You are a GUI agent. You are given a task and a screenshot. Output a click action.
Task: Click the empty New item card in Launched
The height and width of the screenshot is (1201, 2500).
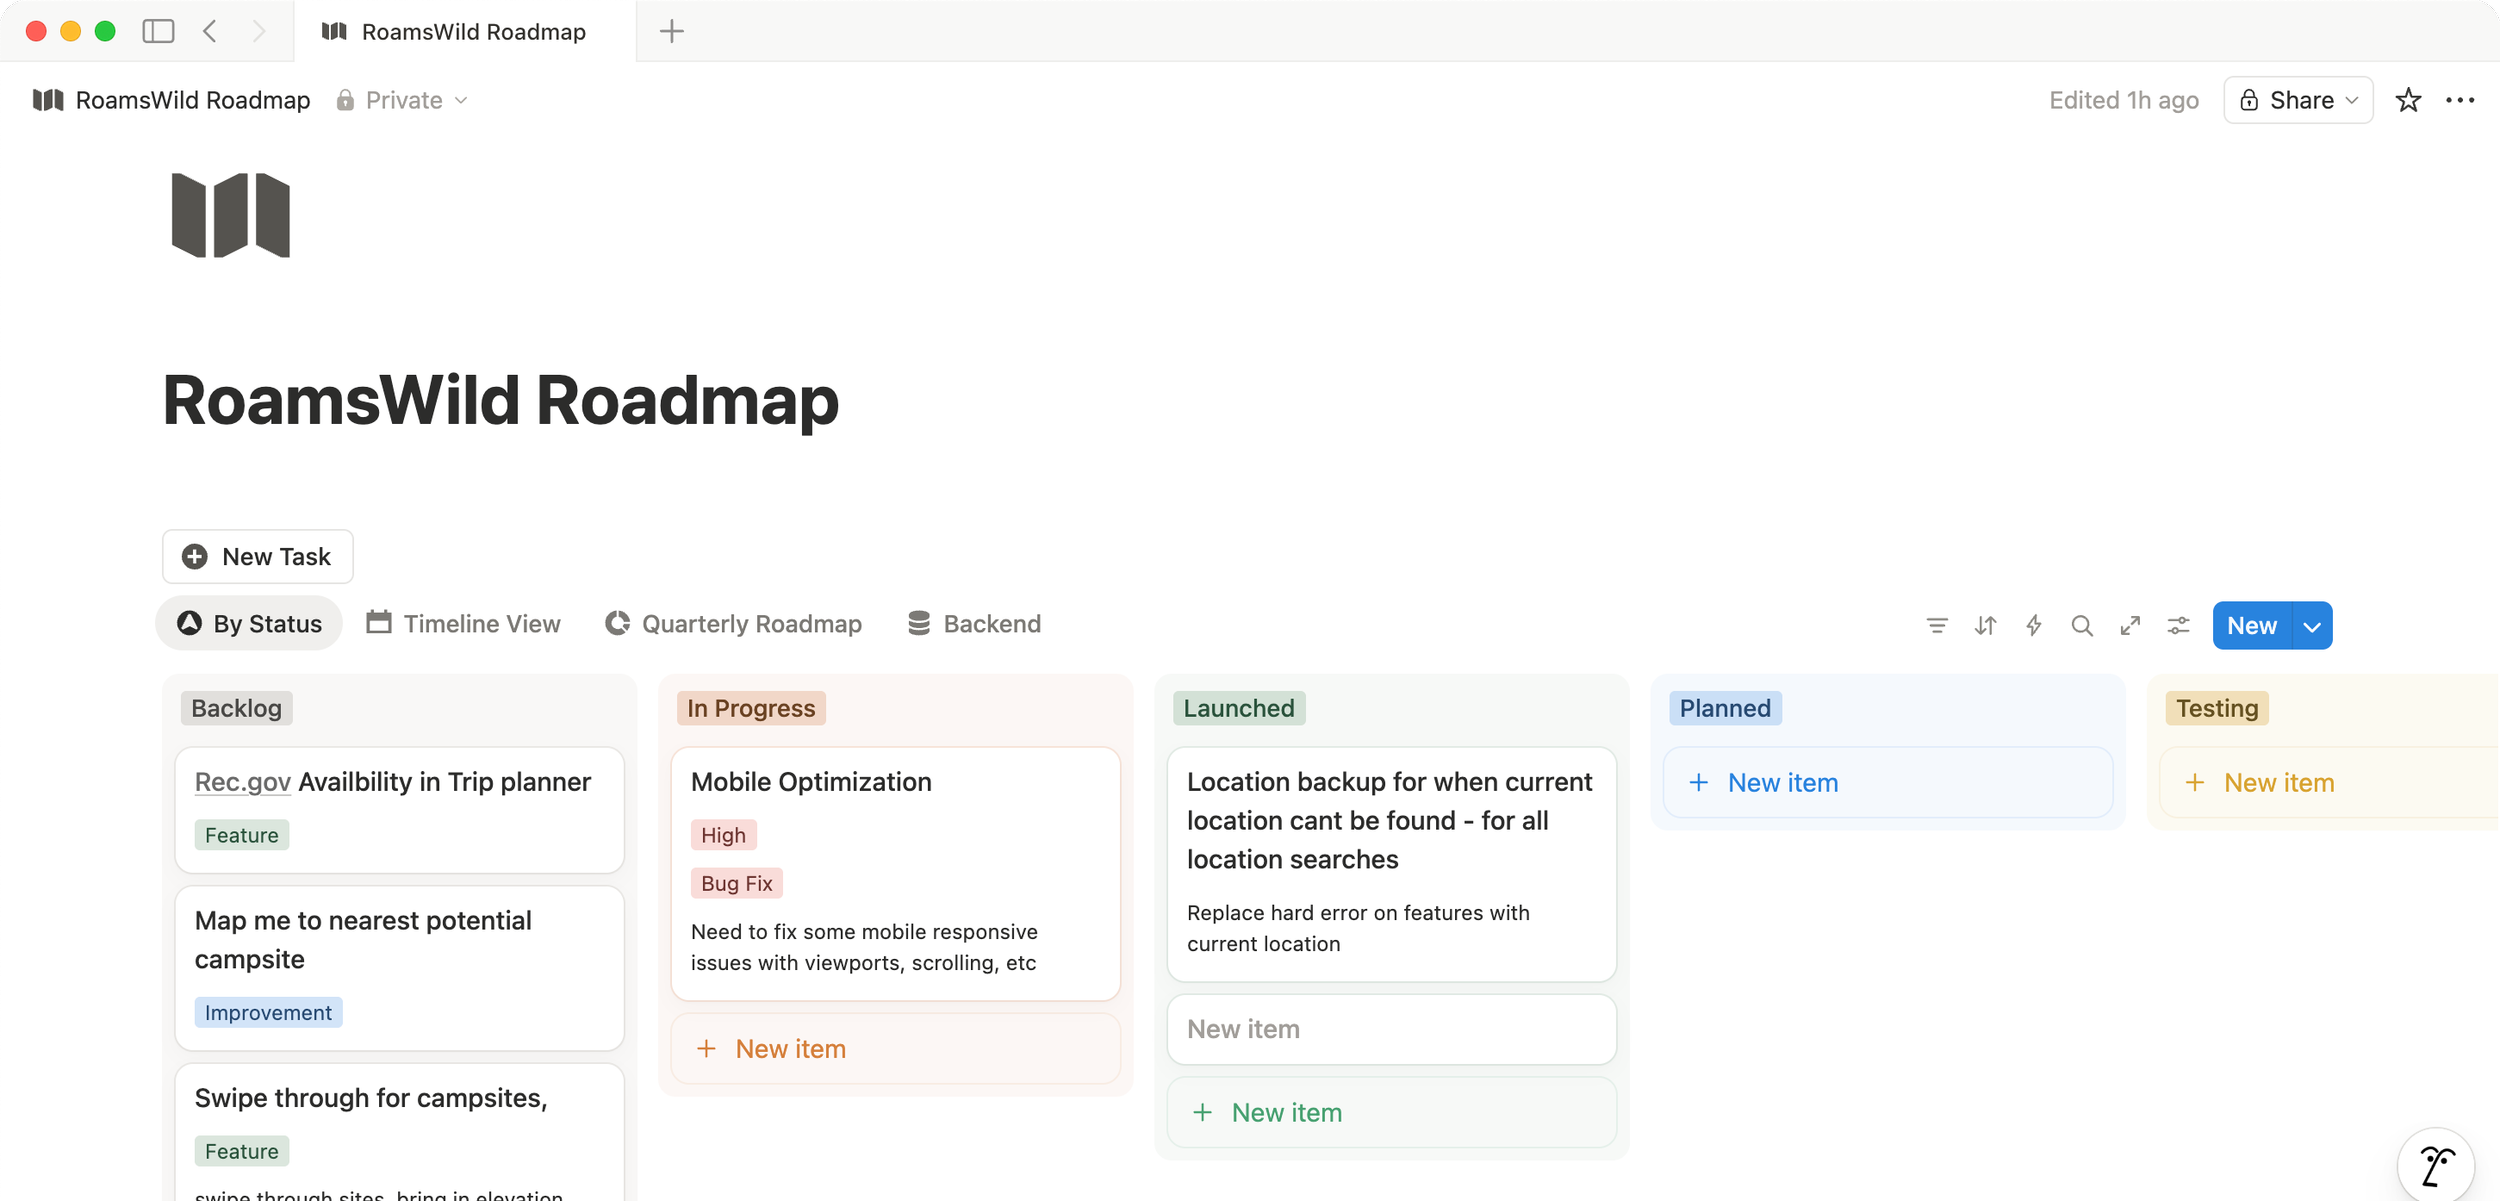[x=1390, y=1028]
